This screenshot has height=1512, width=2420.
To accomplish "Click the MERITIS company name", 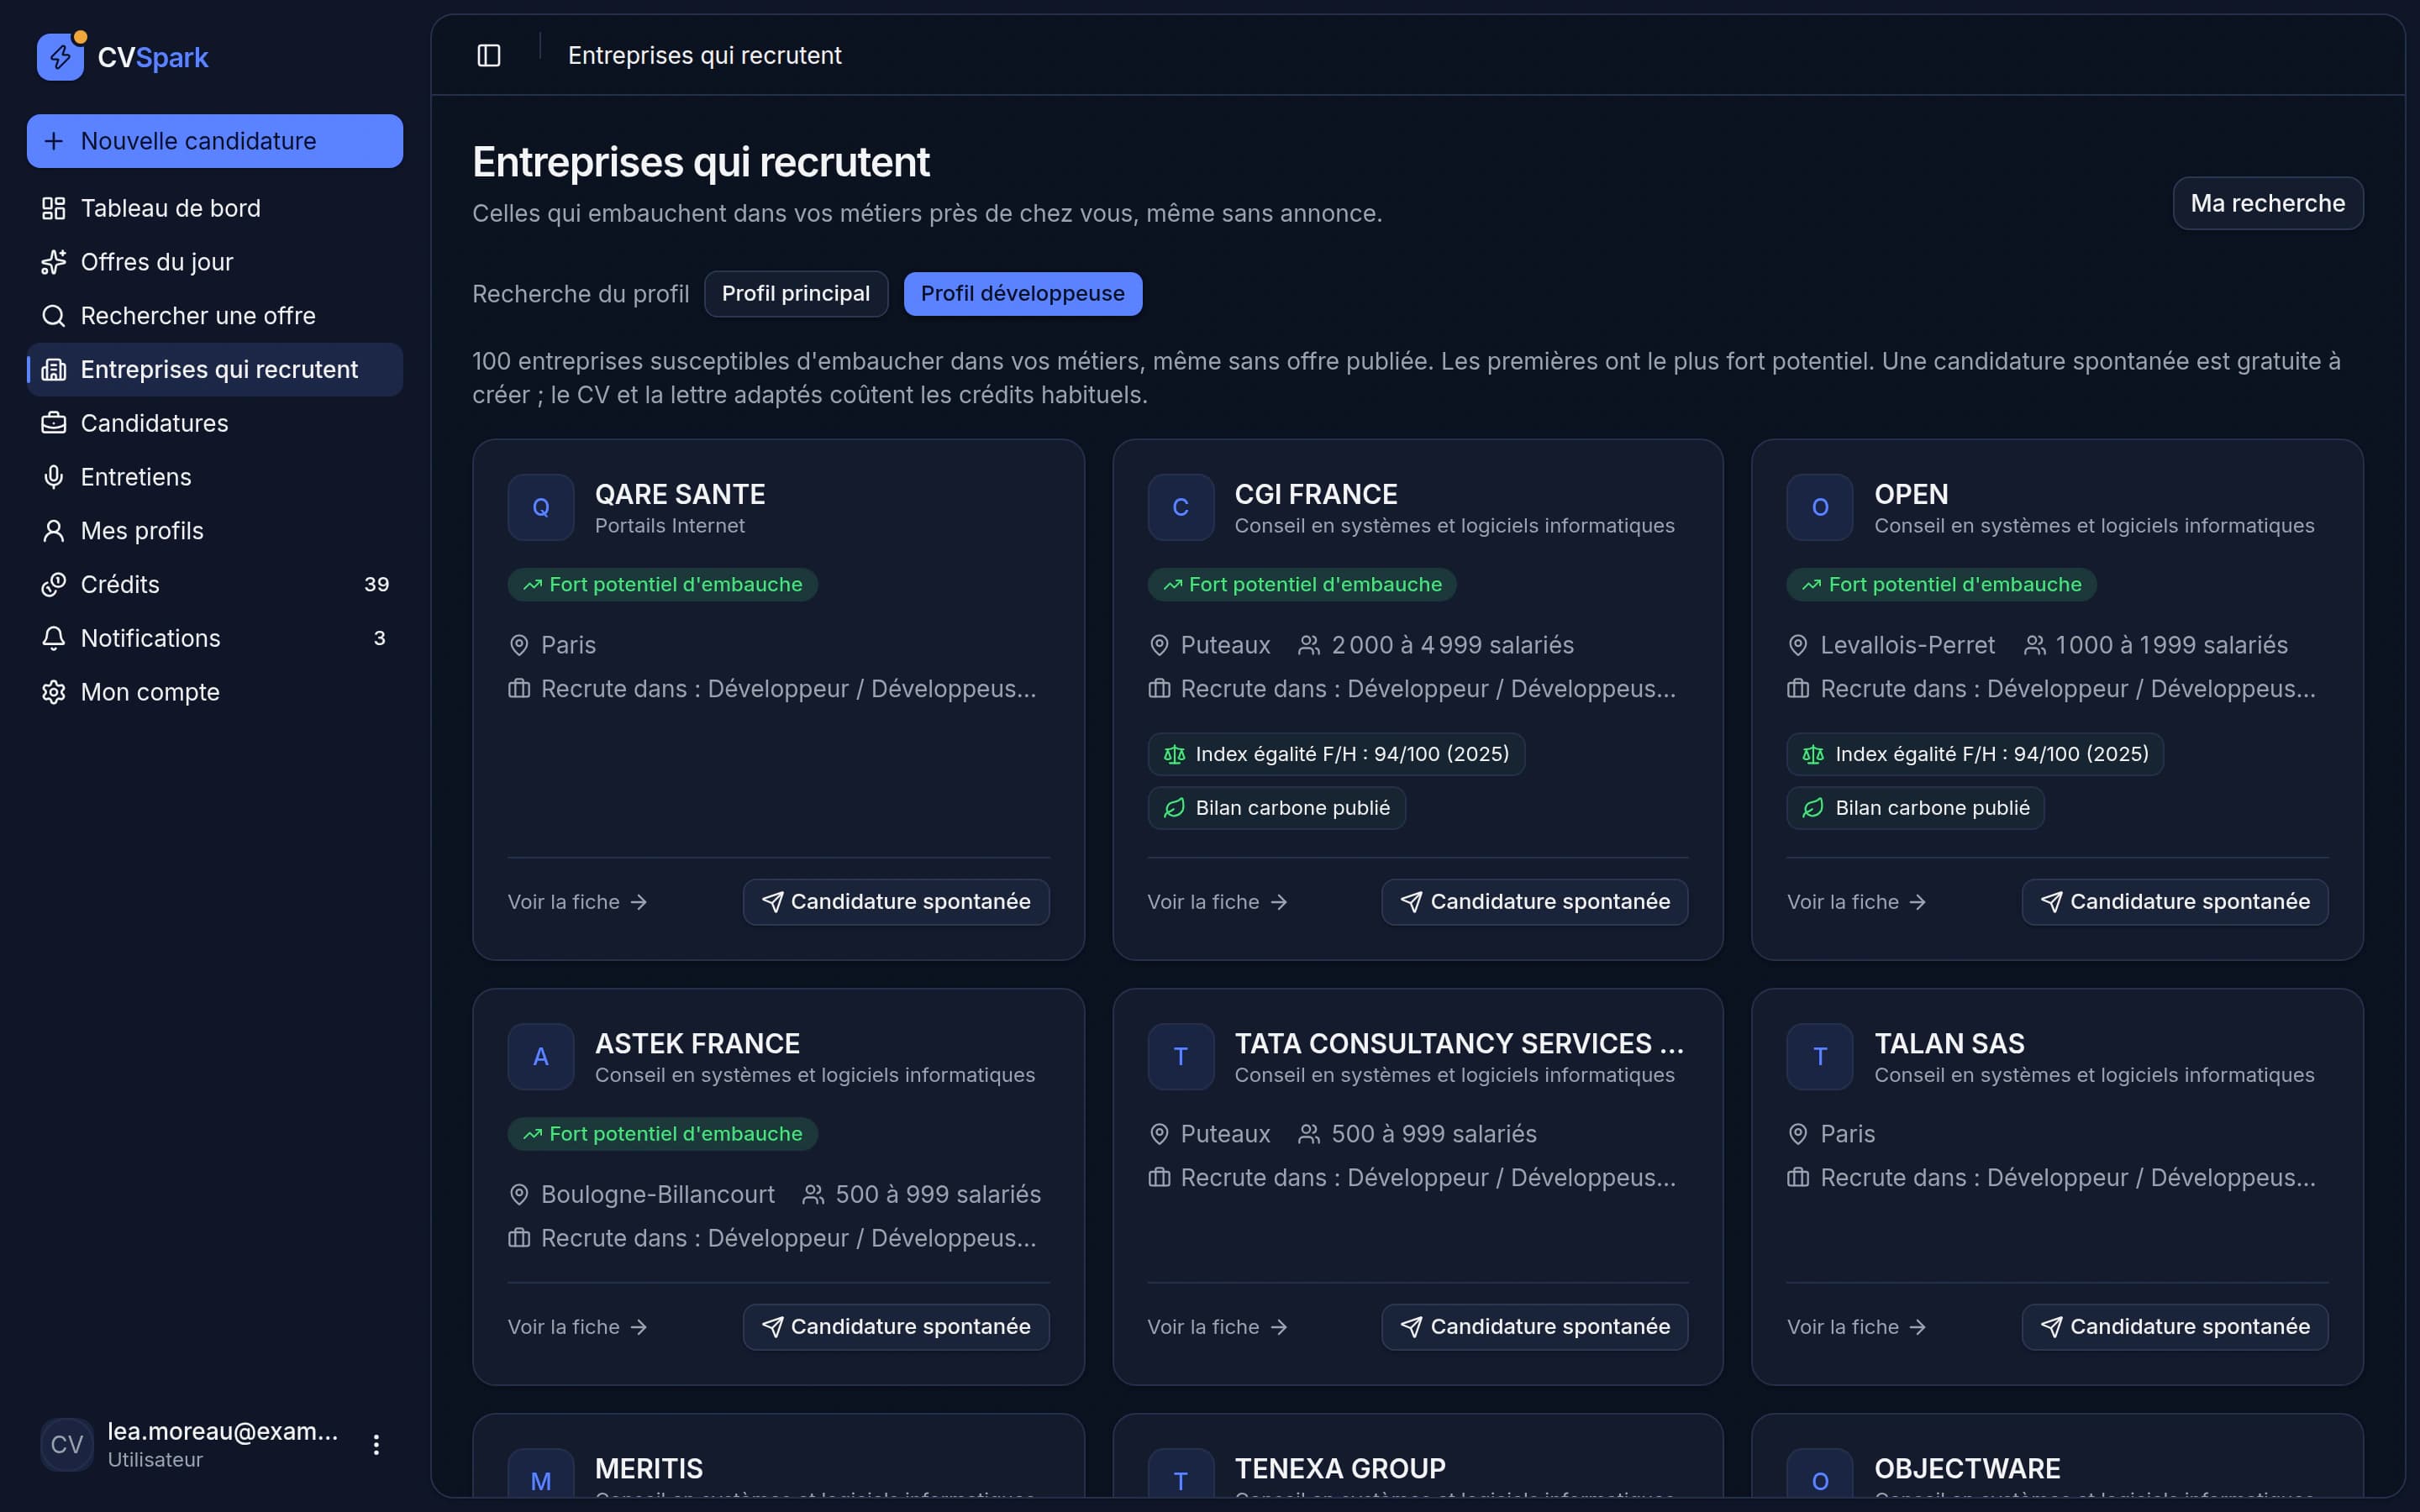I will tap(649, 1468).
